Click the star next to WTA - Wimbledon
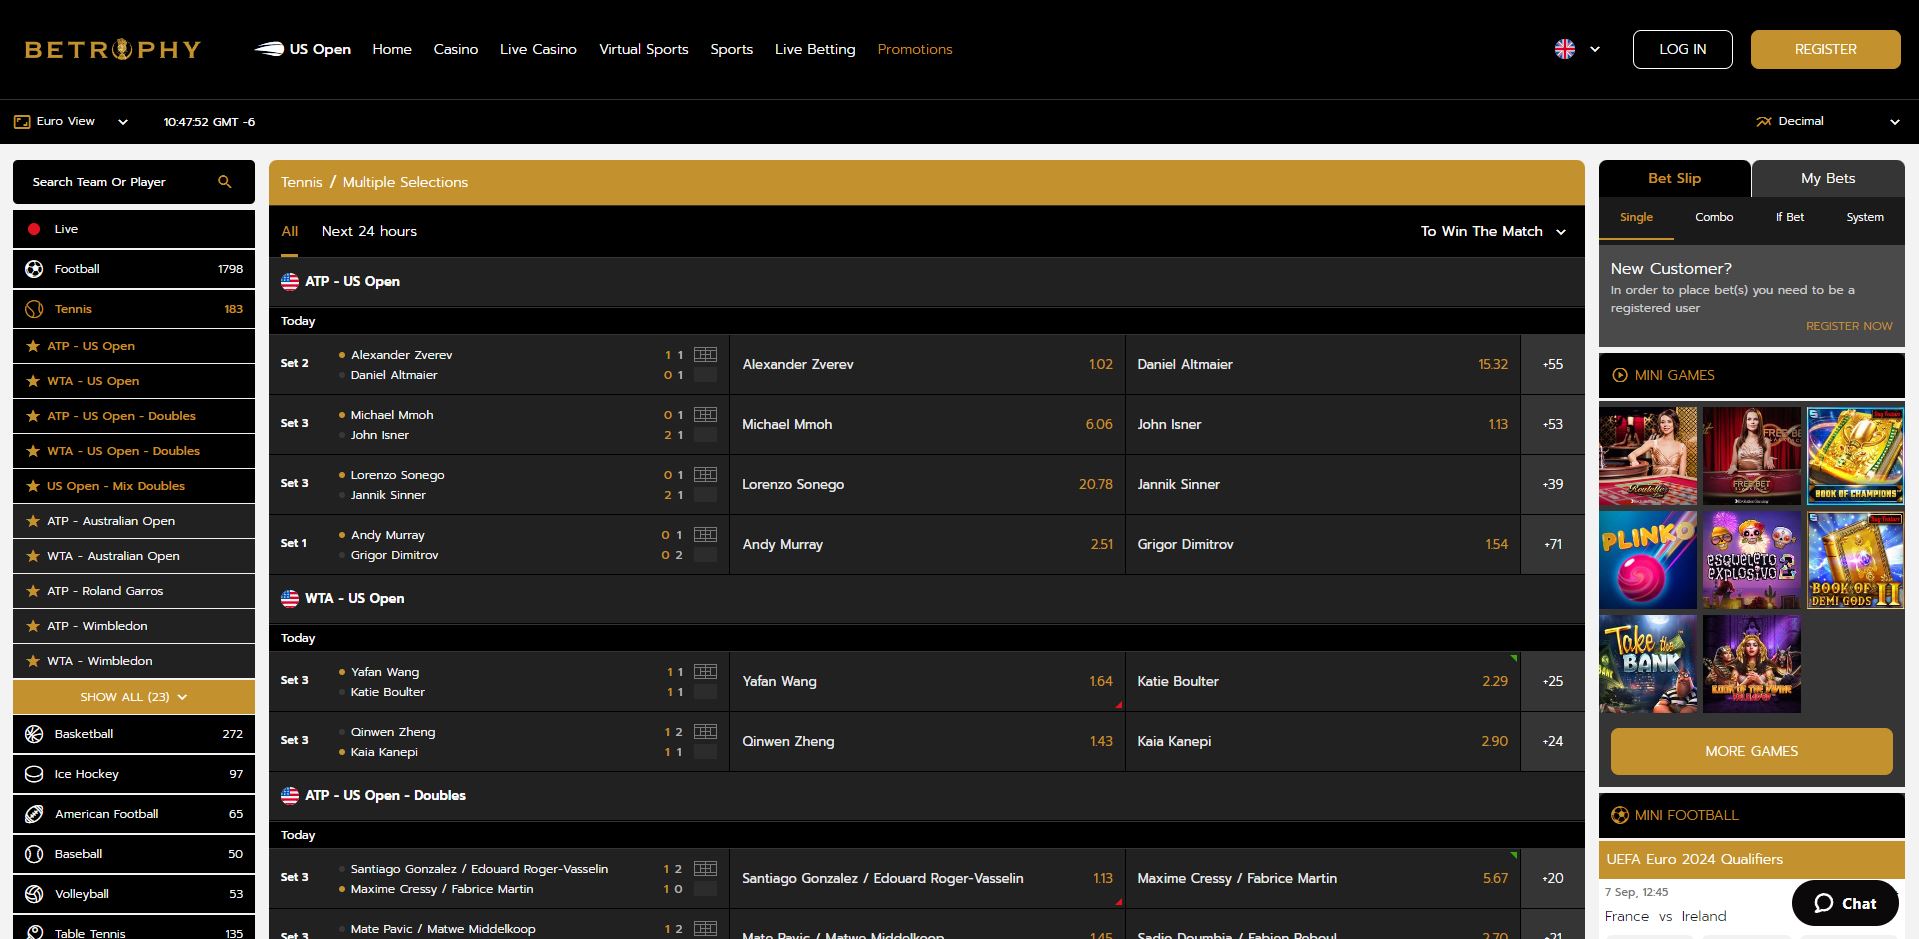Viewport: 1919px width, 939px height. pyautogui.click(x=33, y=661)
